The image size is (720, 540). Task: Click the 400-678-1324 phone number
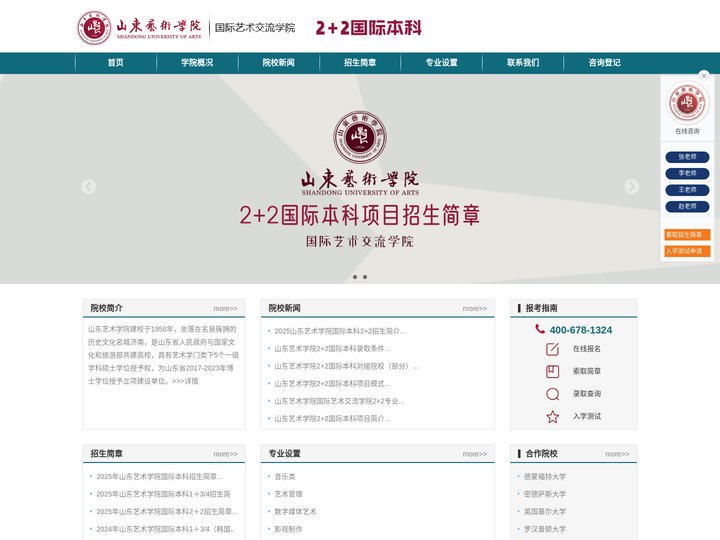pos(581,330)
